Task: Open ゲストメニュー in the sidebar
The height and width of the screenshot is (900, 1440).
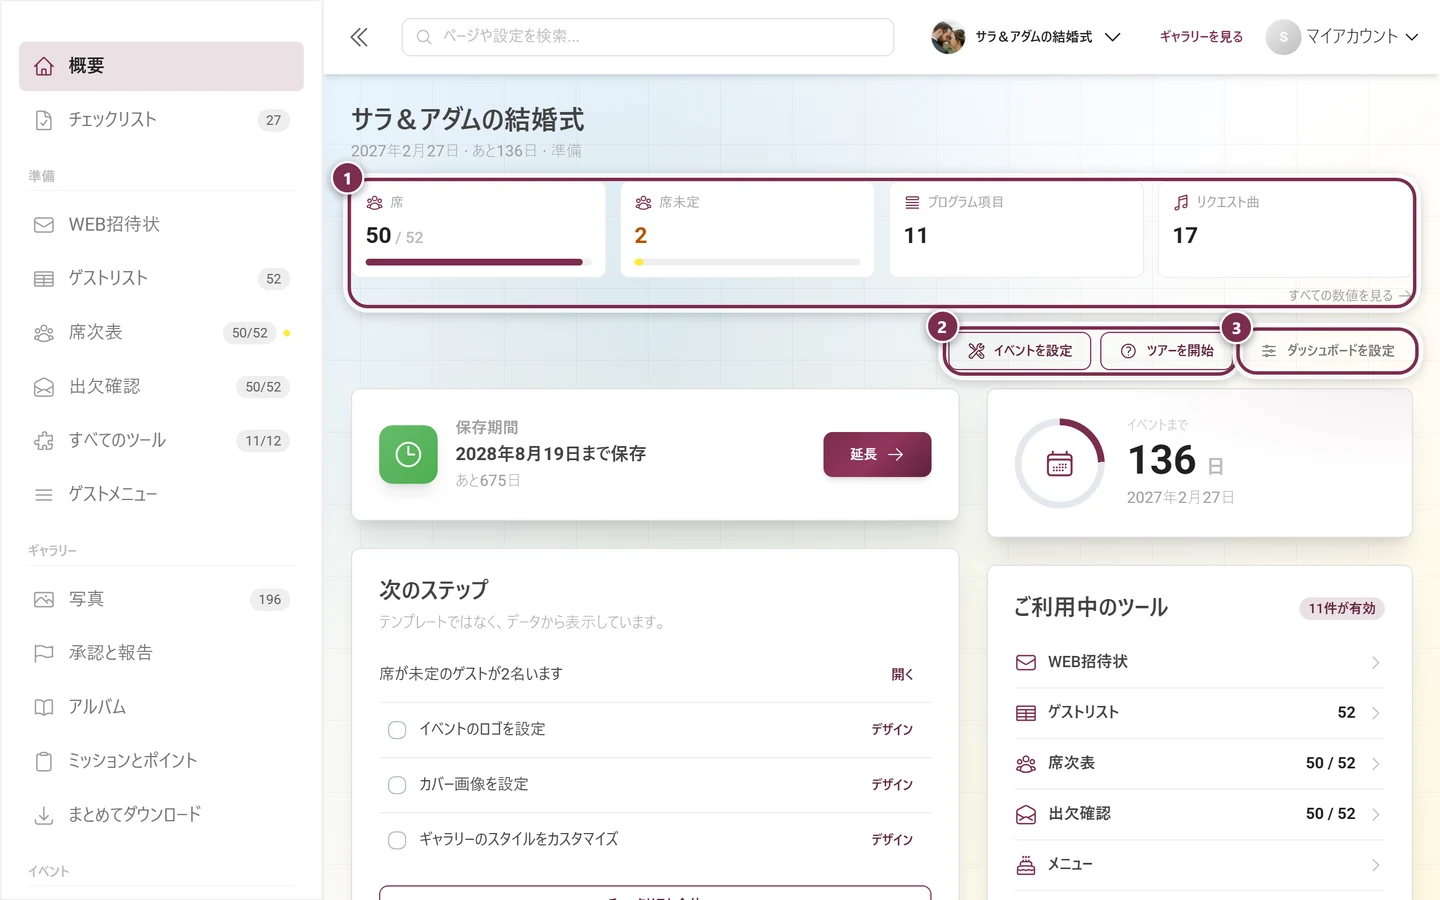Action: [x=161, y=495]
